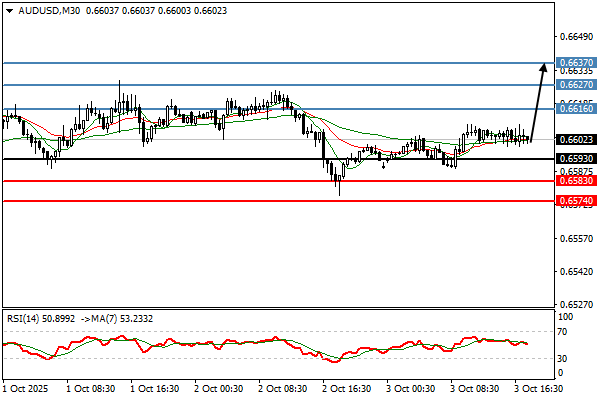This screenshot has width=600, height=400.
Task: Click the 2 Oct 16:30 time label
Action: 346,387
